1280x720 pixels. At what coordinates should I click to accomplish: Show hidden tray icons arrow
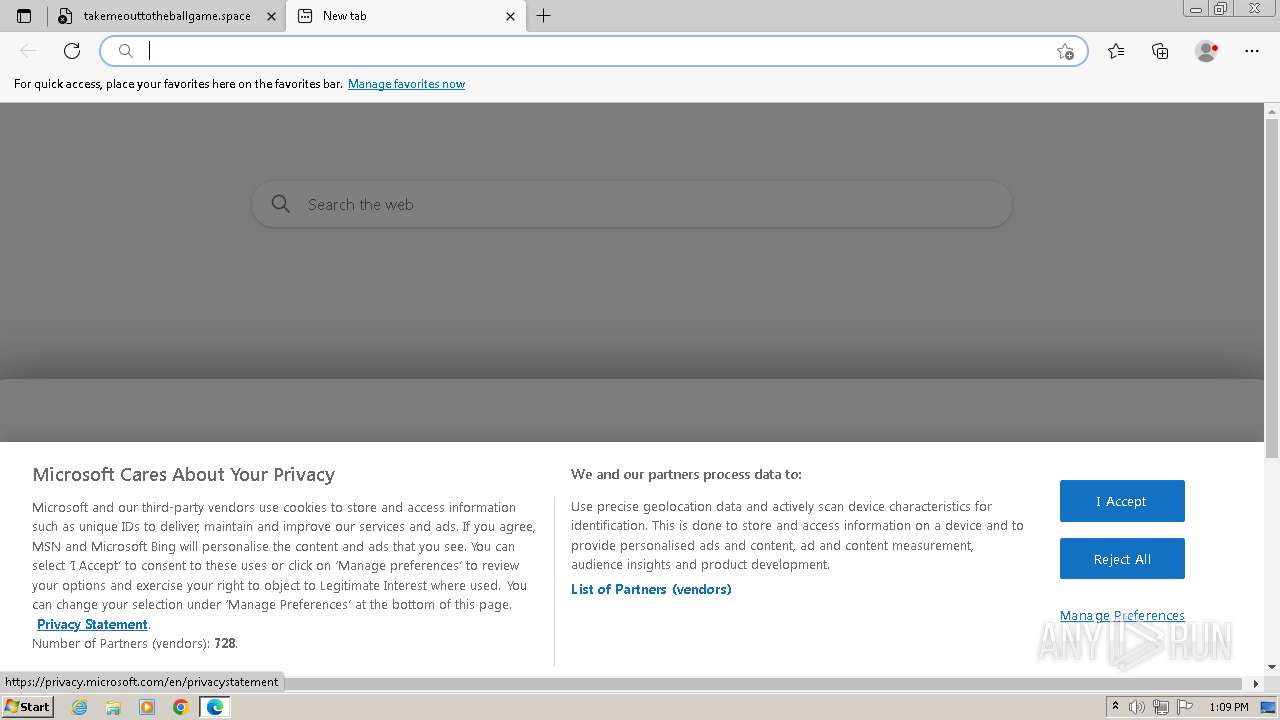click(x=1116, y=707)
